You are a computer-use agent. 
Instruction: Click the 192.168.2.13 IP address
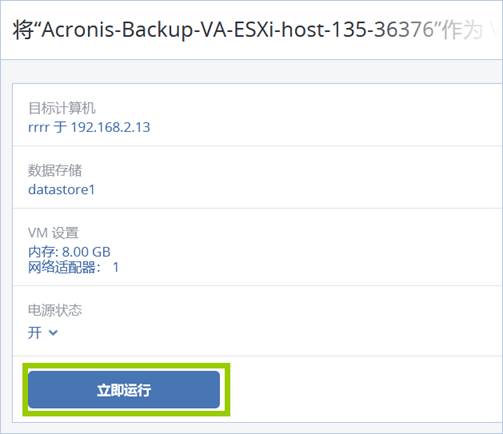[111, 127]
